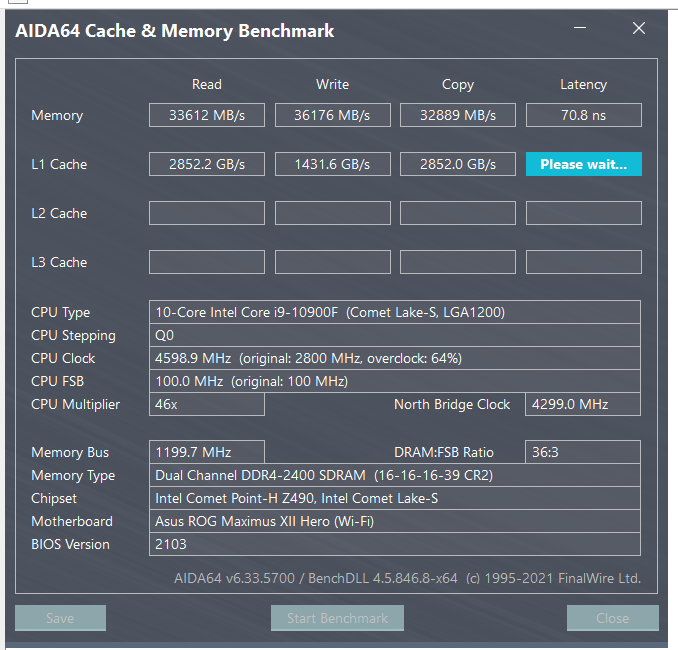Click the BIOS Version label
This screenshot has height=650, width=678.
click(x=70, y=544)
